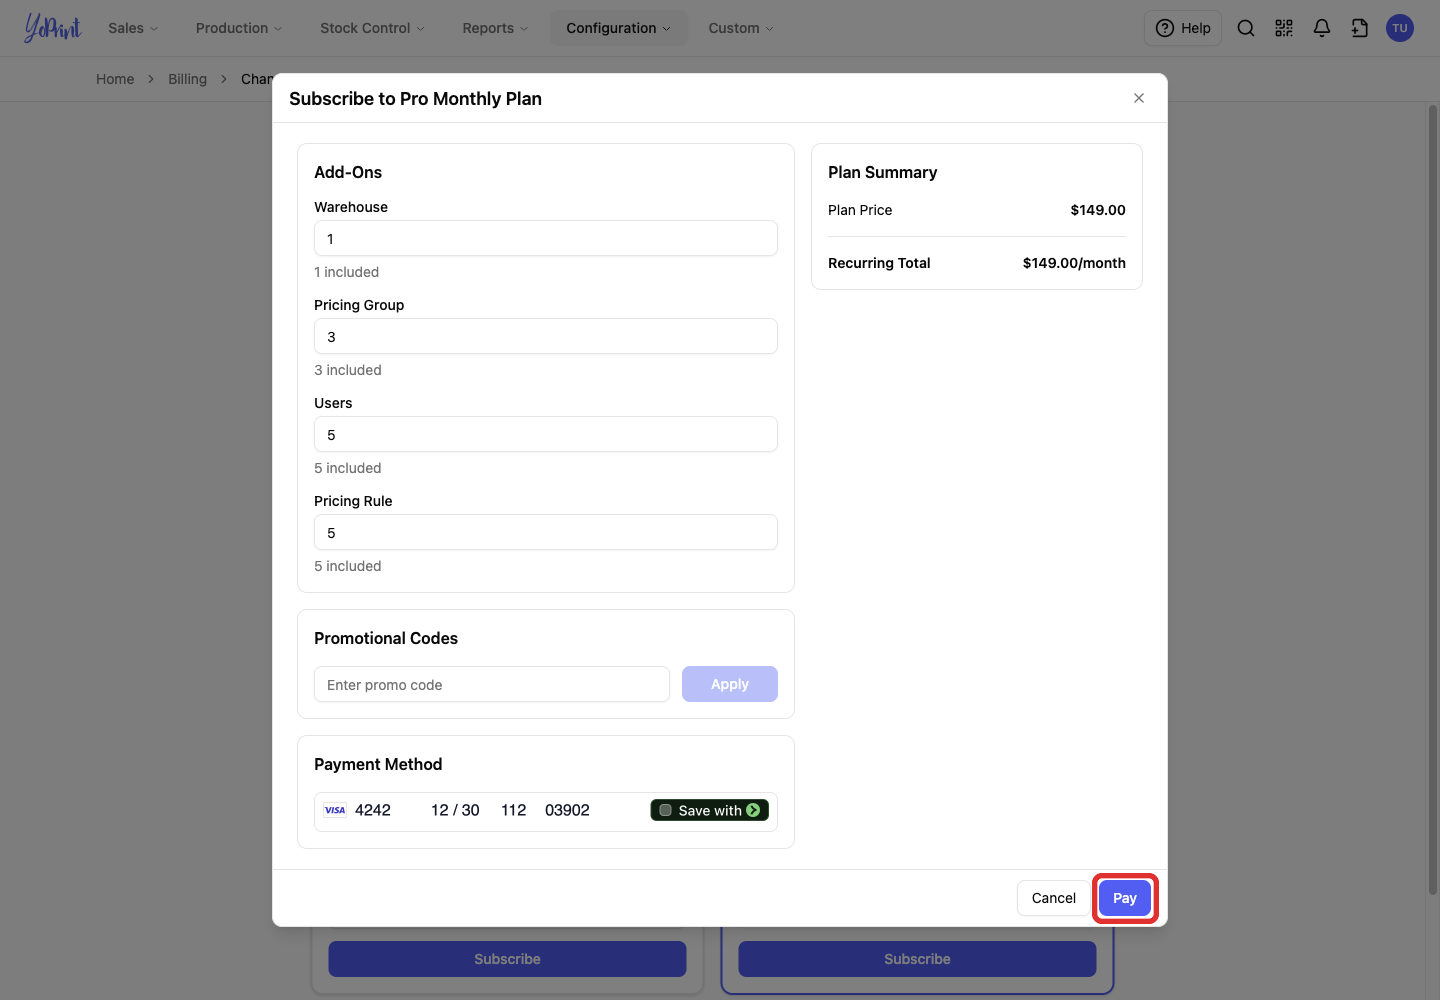Click the card number 4242 field
Viewport: 1440px width, 1000px height.
coord(373,810)
